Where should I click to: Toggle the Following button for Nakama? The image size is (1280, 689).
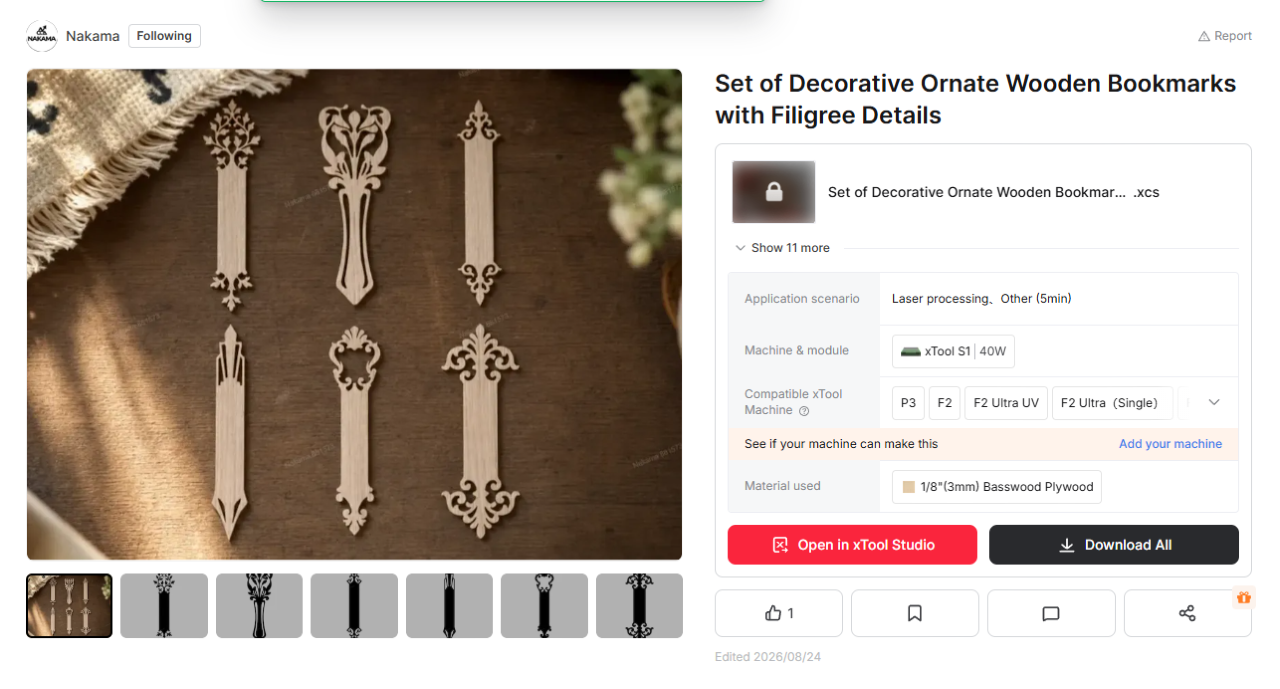coord(164,36)
